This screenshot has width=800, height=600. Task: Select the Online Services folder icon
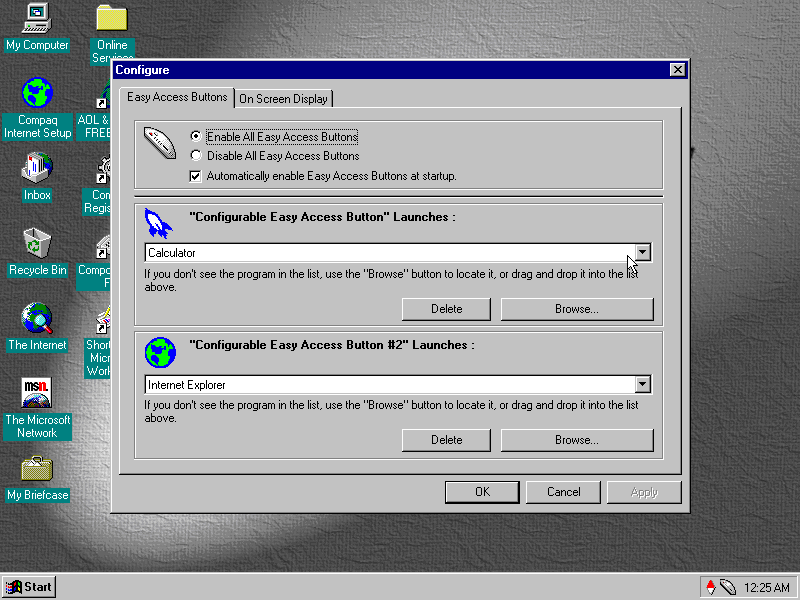tap(111, 18)
